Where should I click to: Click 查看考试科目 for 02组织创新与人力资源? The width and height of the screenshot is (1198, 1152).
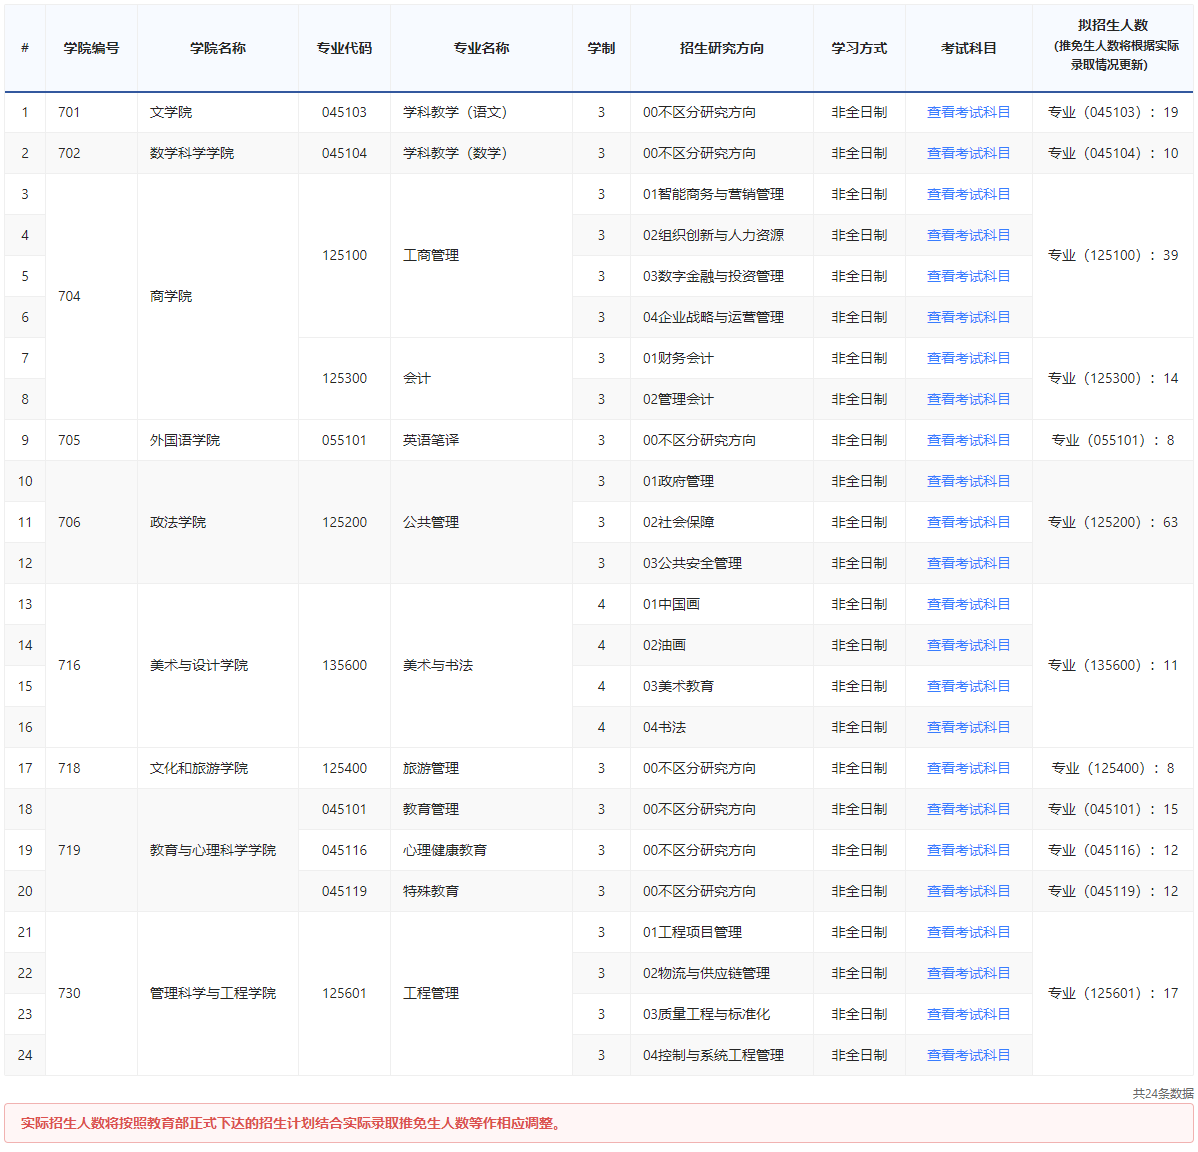pos(968,235)
